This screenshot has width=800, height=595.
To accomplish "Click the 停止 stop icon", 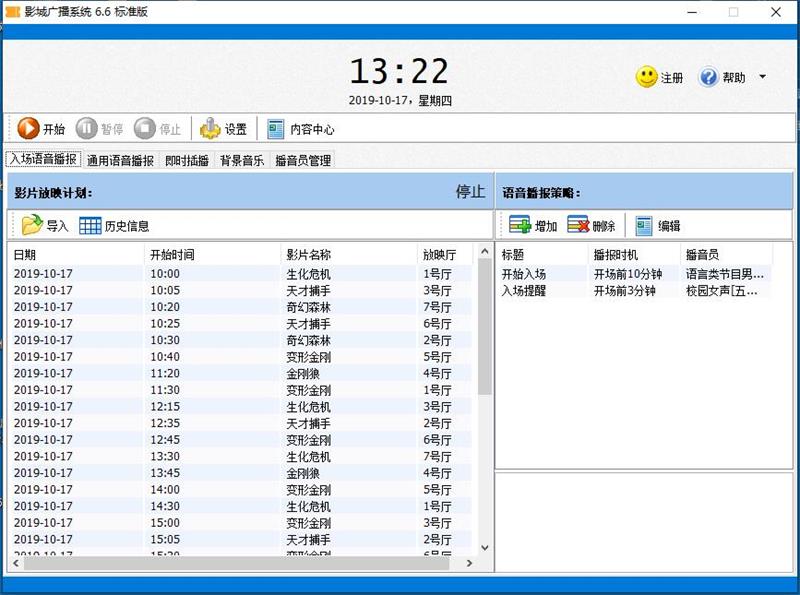I will click(x=145, y=129).
